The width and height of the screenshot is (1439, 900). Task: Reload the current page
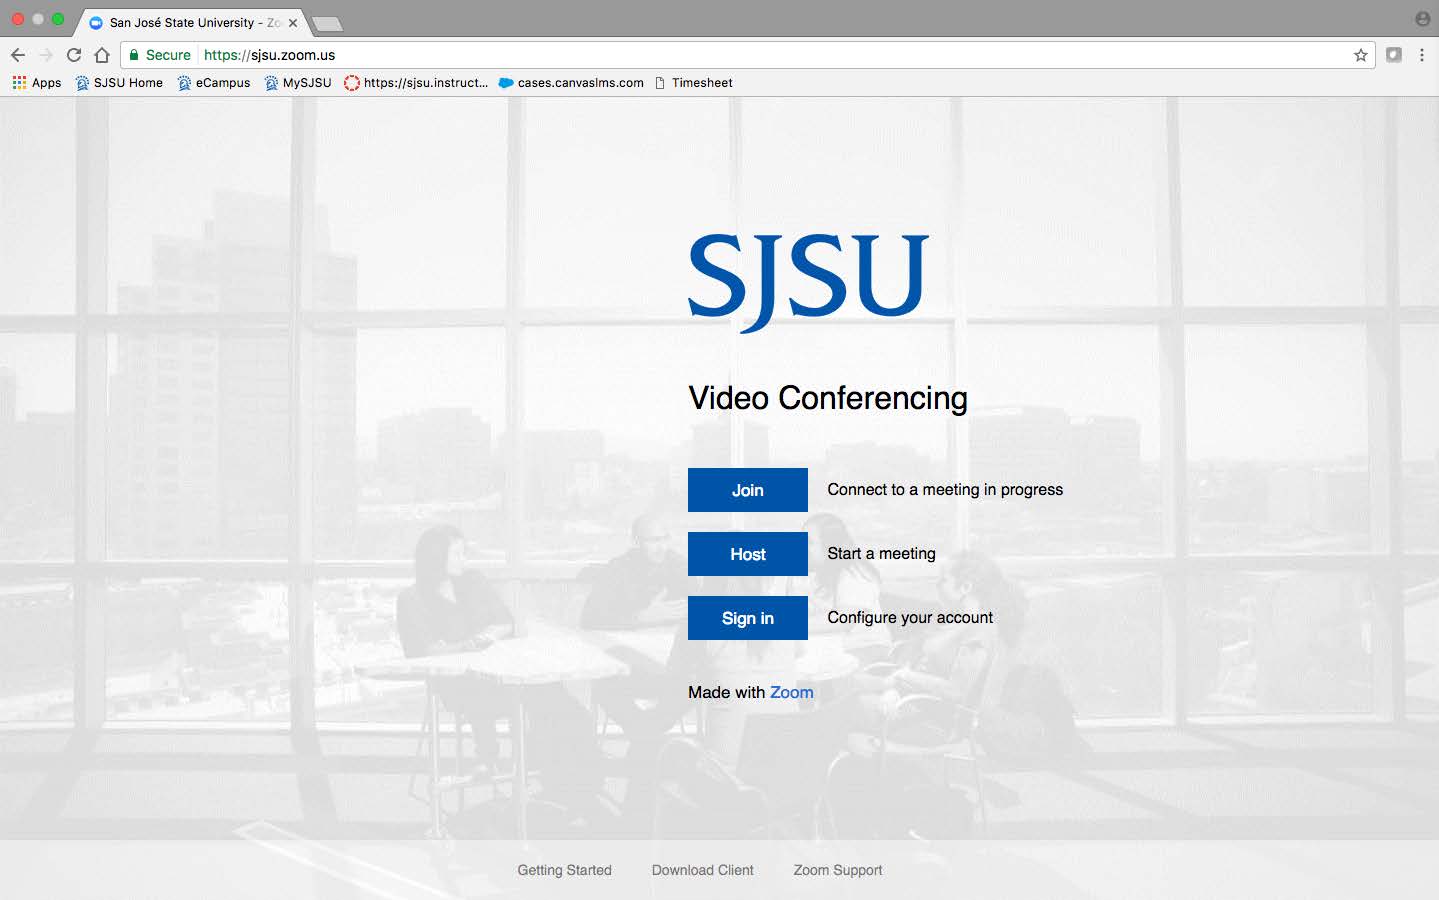(x=73, y=55)
